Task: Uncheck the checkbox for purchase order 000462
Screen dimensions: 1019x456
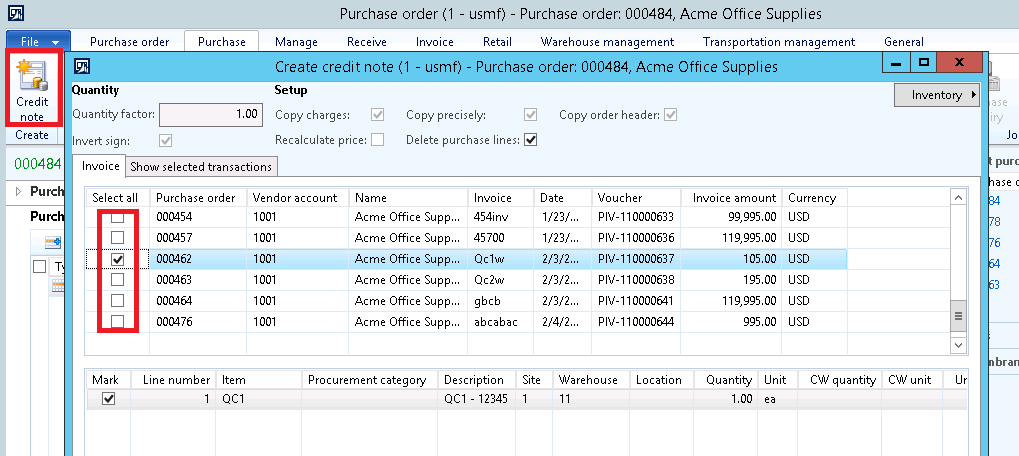Action: [x=118, y=259]
